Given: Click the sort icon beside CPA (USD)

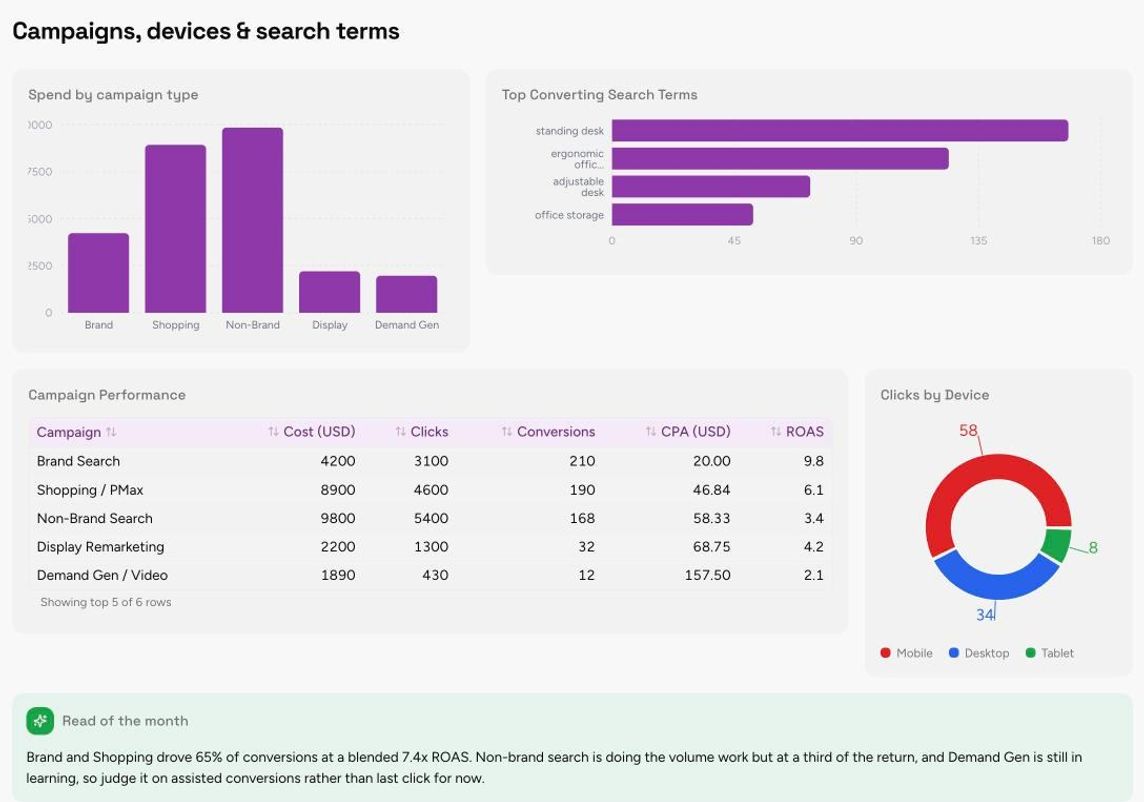Looking at the screenshot, I should pos(651,432).
